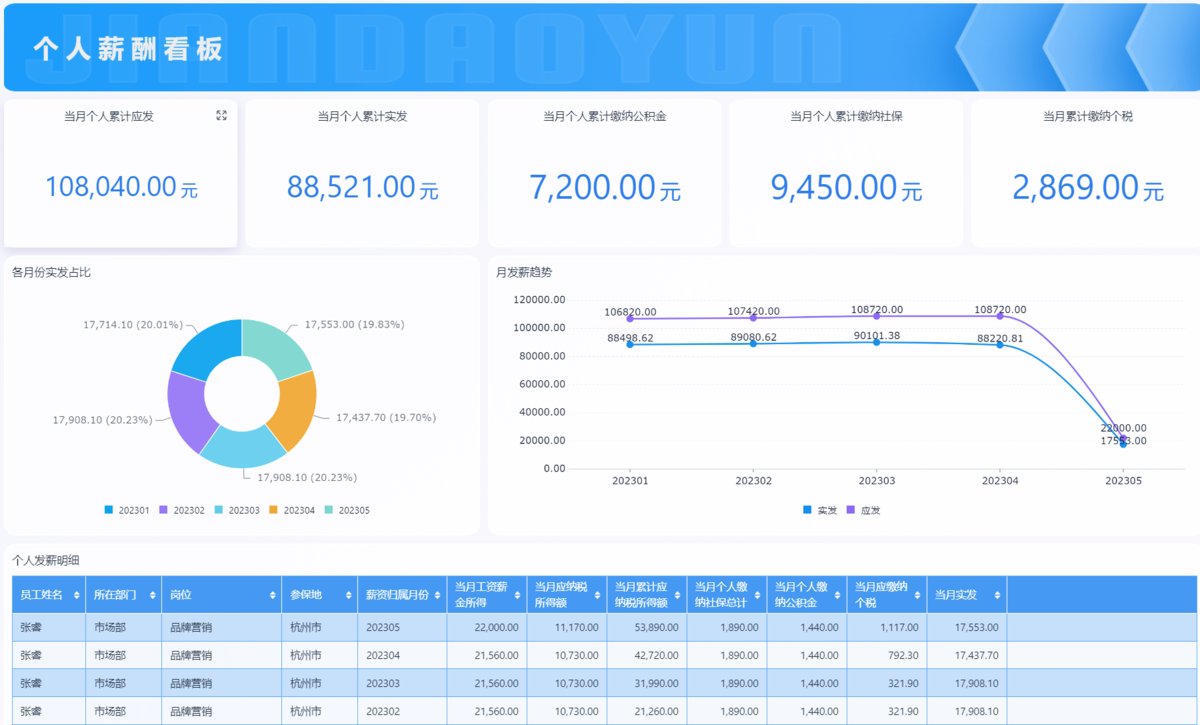Sort by 薪资归属月份 using its arrow icon
The width and height of the screenshot is (1200, 725).
click(x=437, y=595)
